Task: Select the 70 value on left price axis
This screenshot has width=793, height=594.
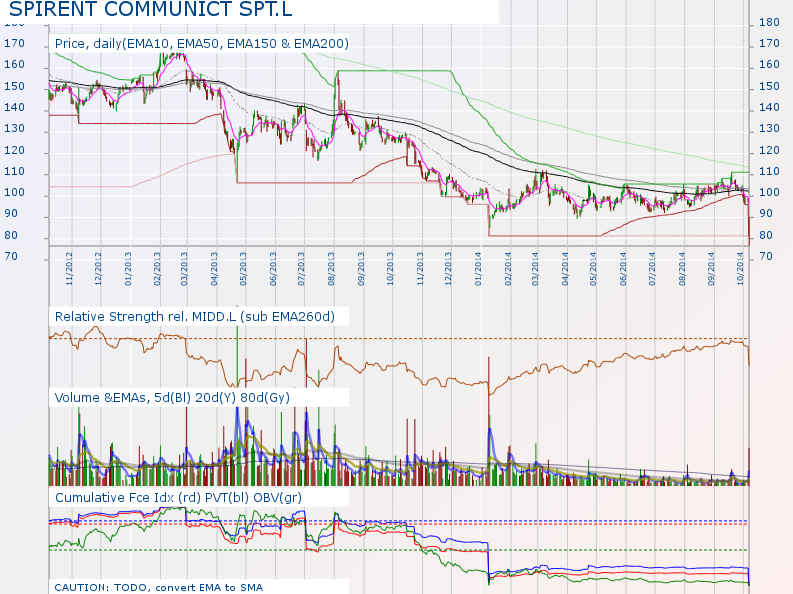Action: (x=11, y=256)
